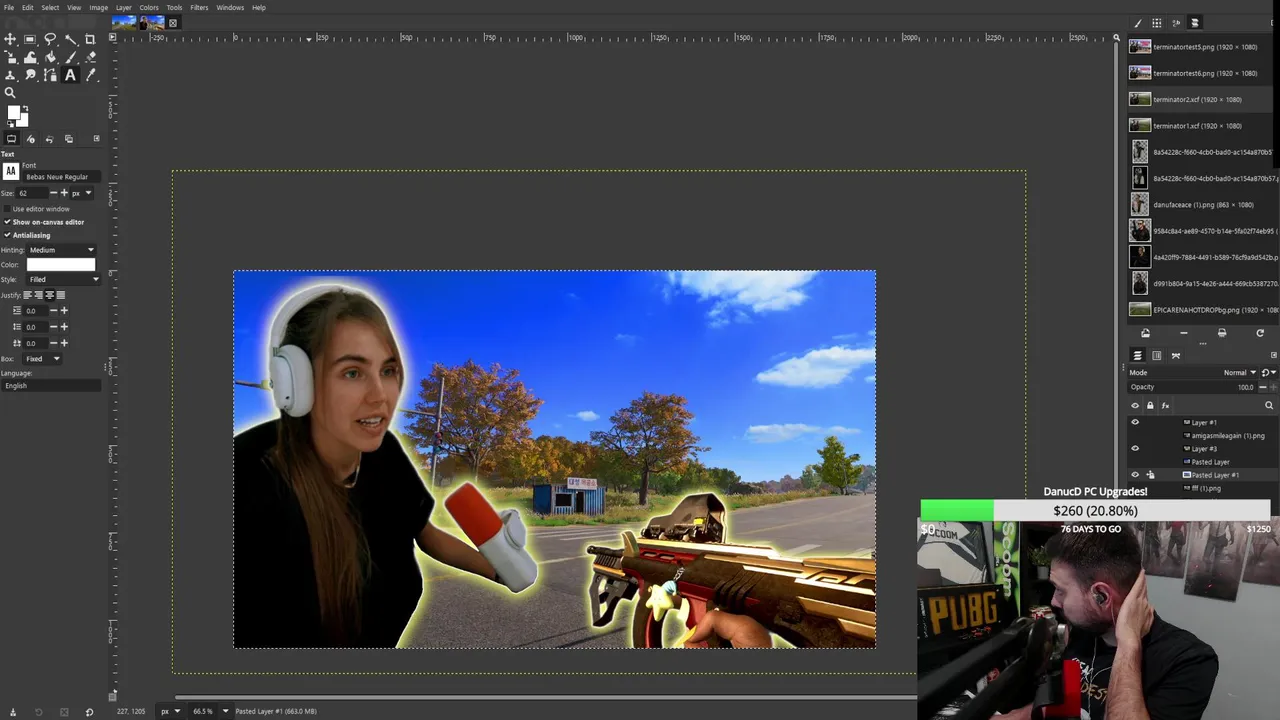Image resolution: width=1280 pixels, height=720 pixels.
Task: Adjust the layer Opacity slider
Action: (x=1192, y=387)
